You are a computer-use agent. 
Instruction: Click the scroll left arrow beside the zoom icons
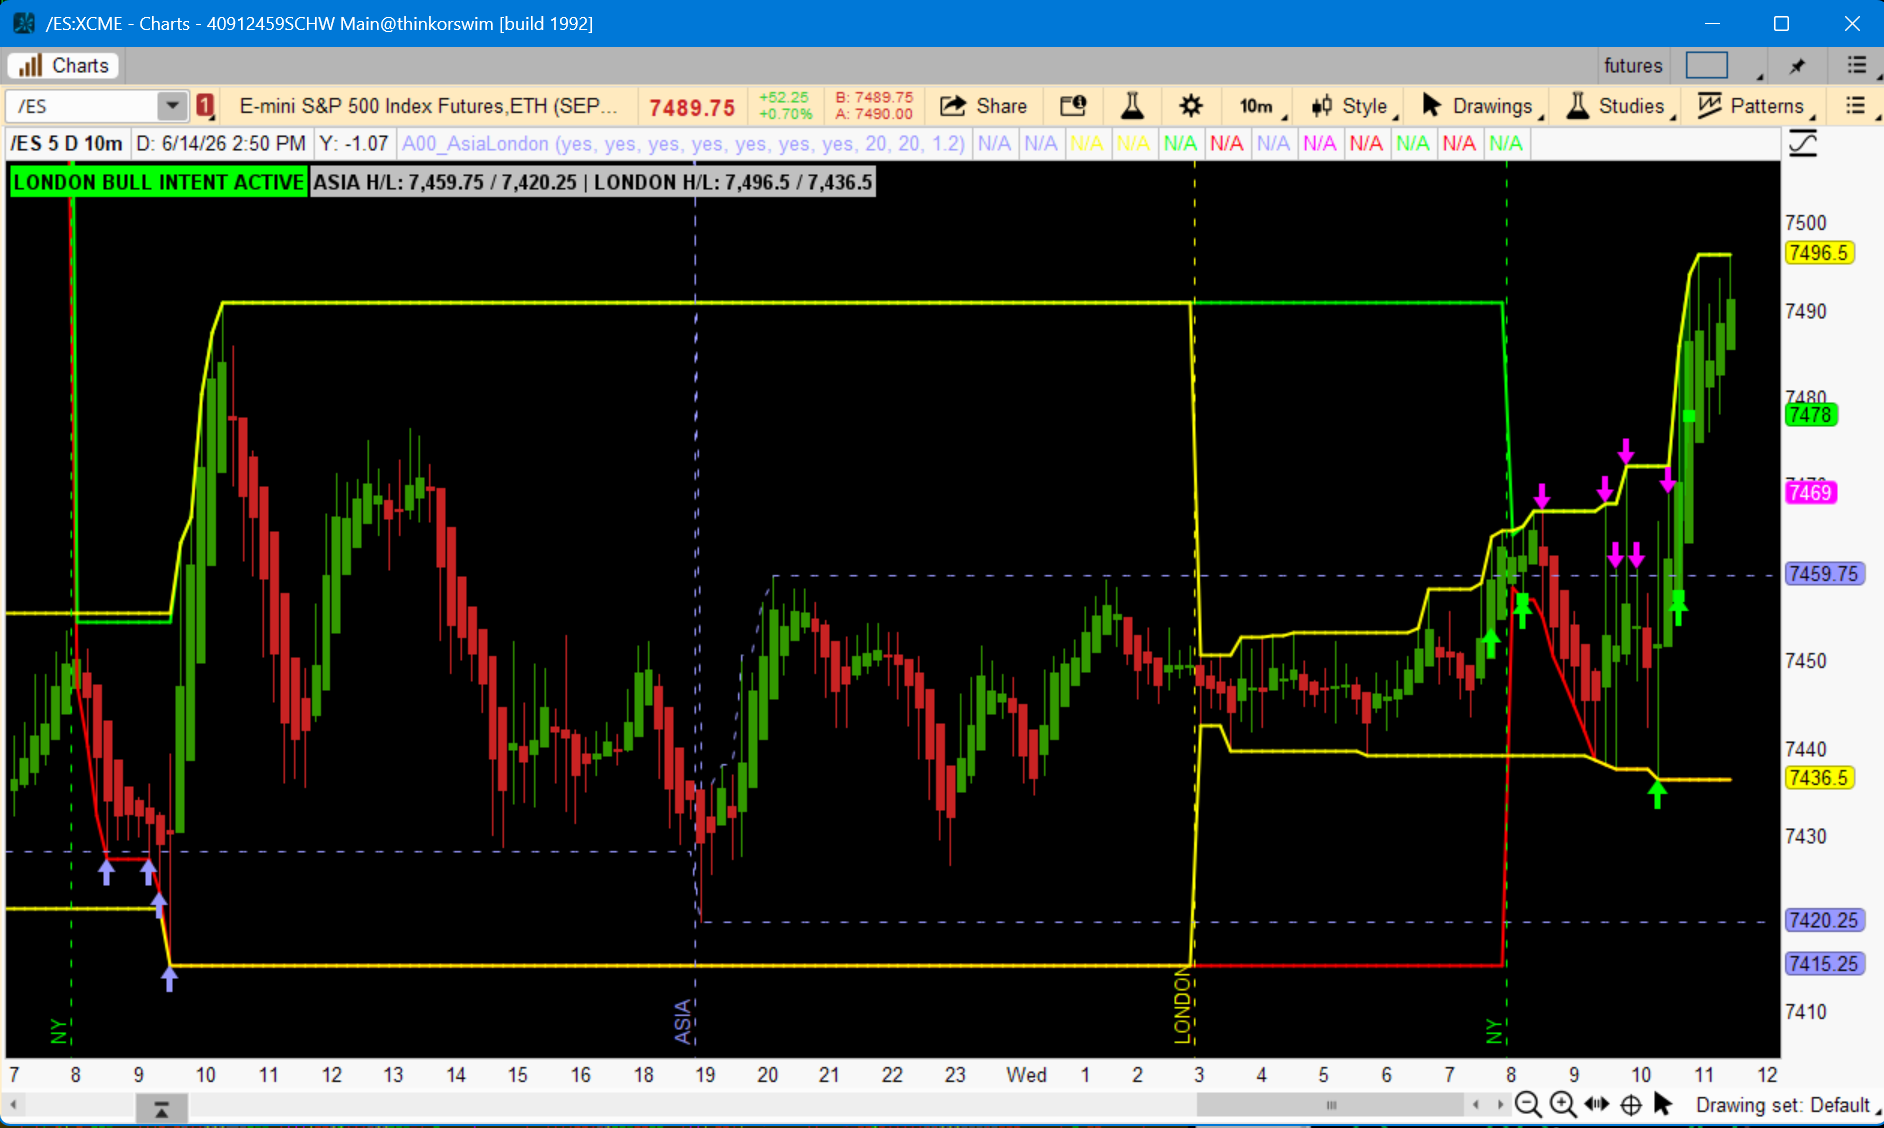pos(1476,1105)
